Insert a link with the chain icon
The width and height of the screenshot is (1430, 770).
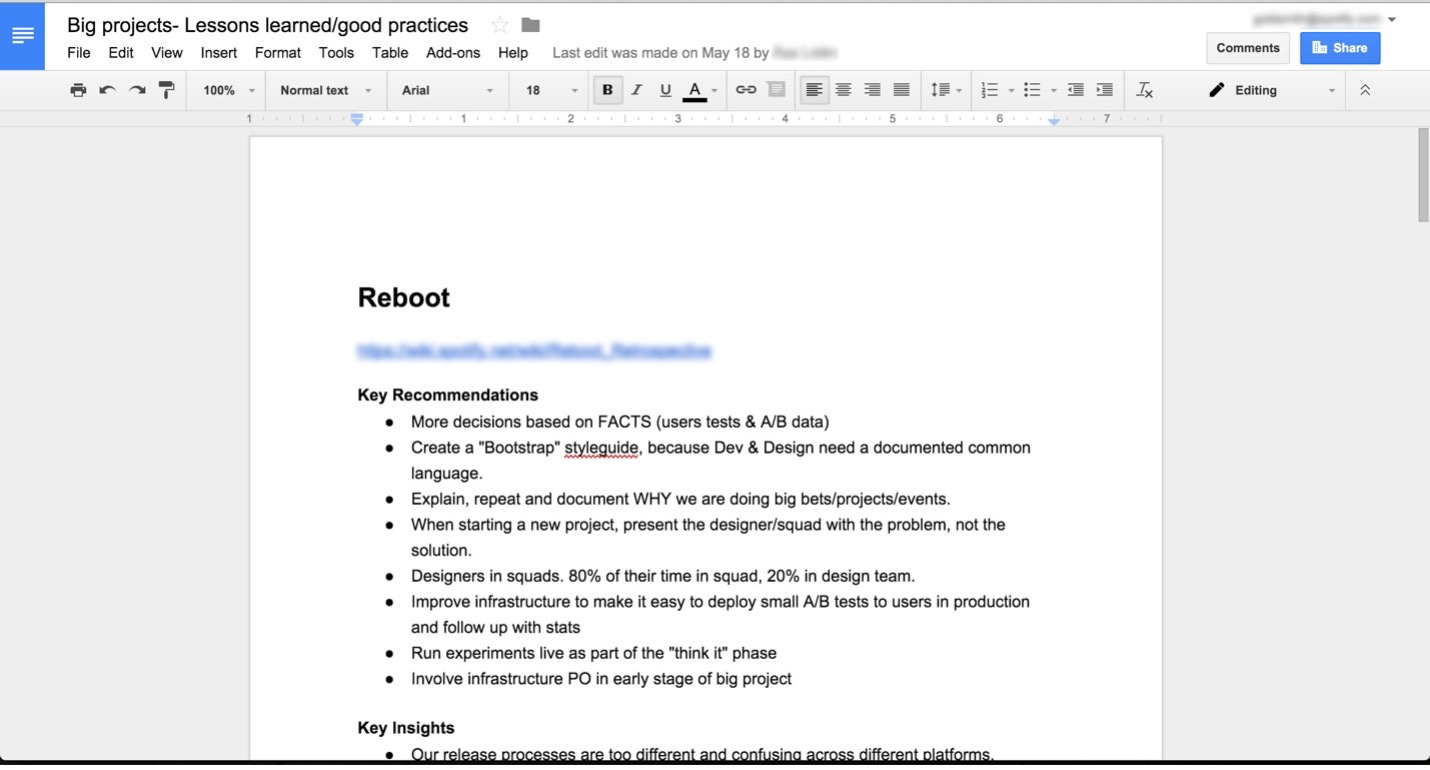746,90
